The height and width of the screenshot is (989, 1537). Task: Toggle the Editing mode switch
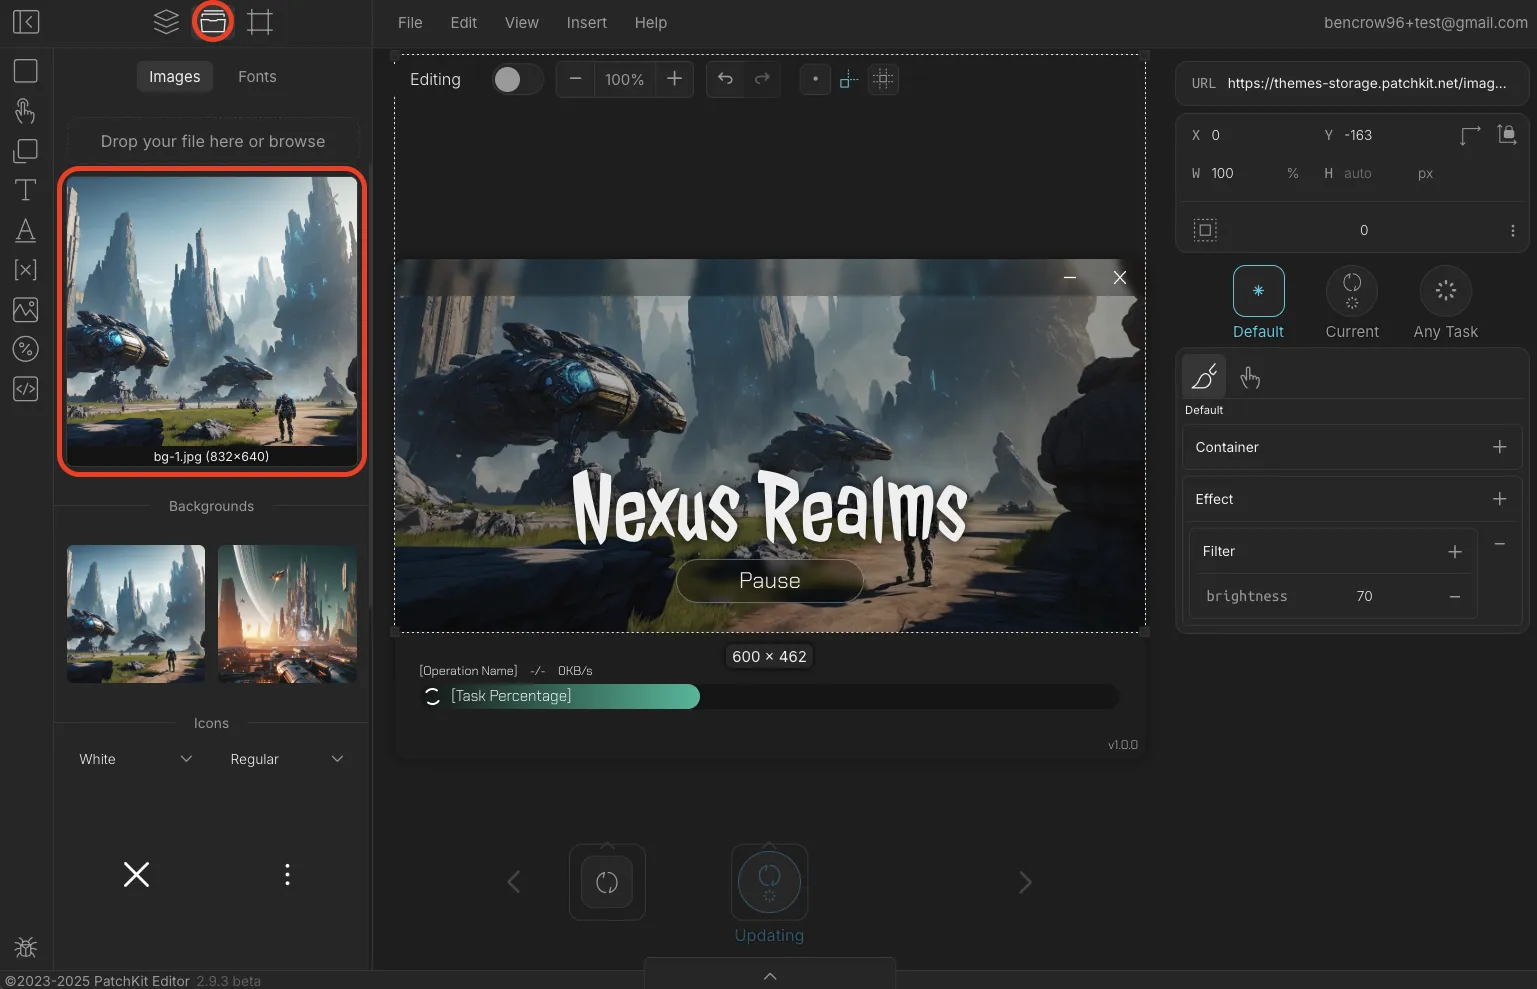(x=517, y=79)
